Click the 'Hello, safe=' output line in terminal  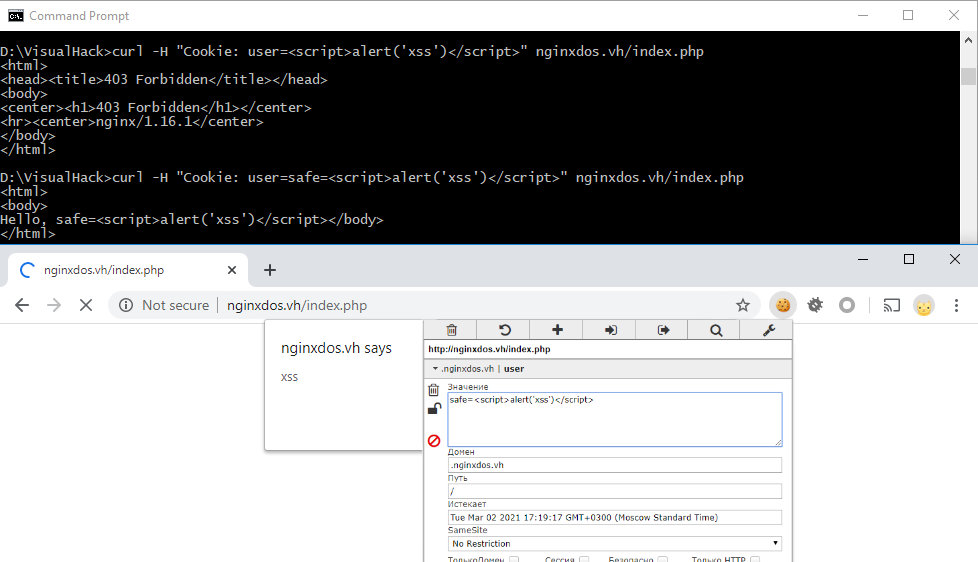pyautogui.click(x=191, y=219)
